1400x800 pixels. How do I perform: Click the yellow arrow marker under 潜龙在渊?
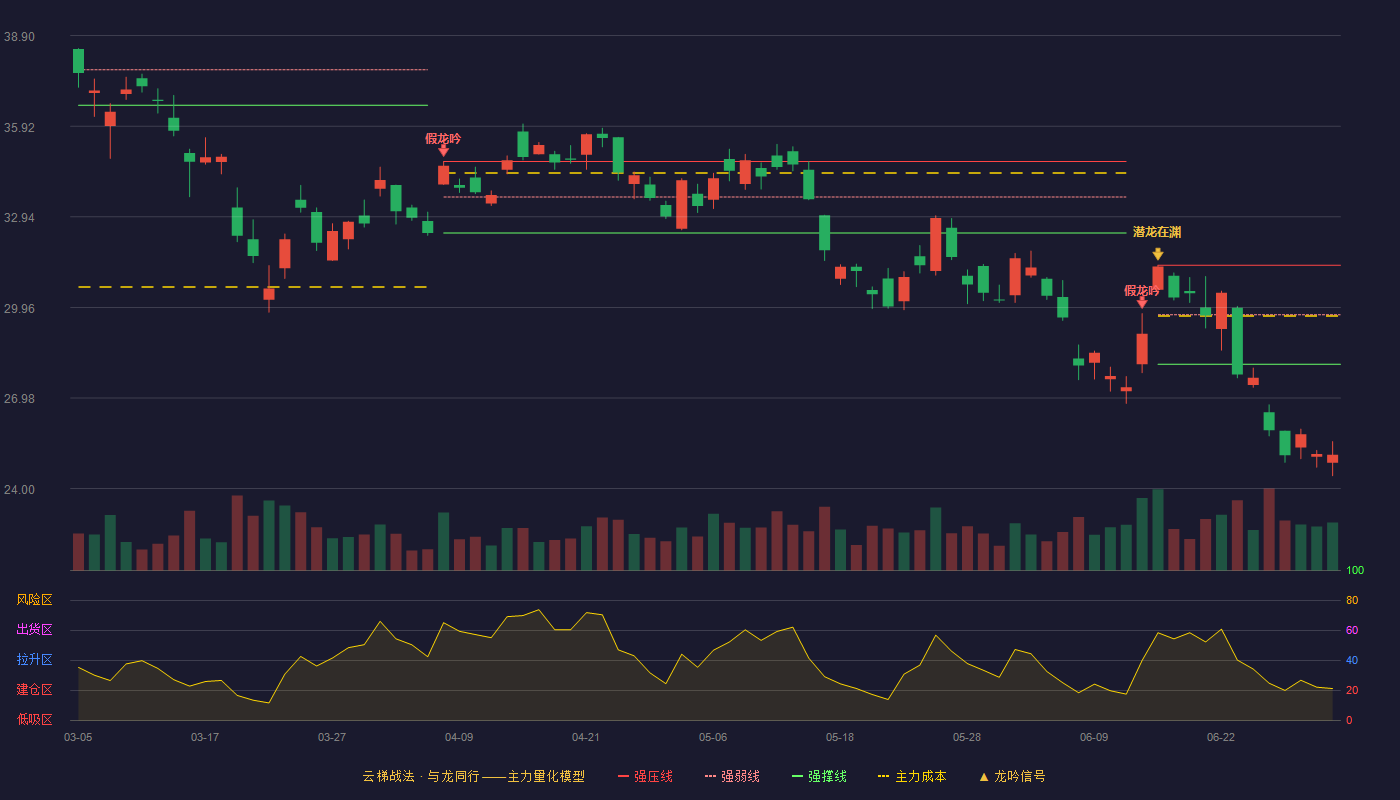click(1158, 254)
